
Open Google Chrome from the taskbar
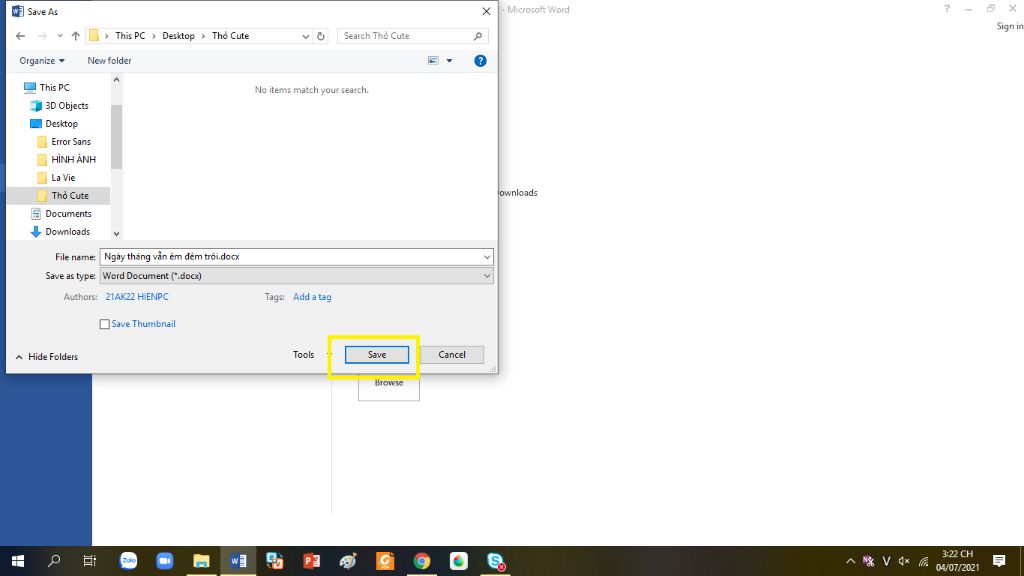coord(422,561)
